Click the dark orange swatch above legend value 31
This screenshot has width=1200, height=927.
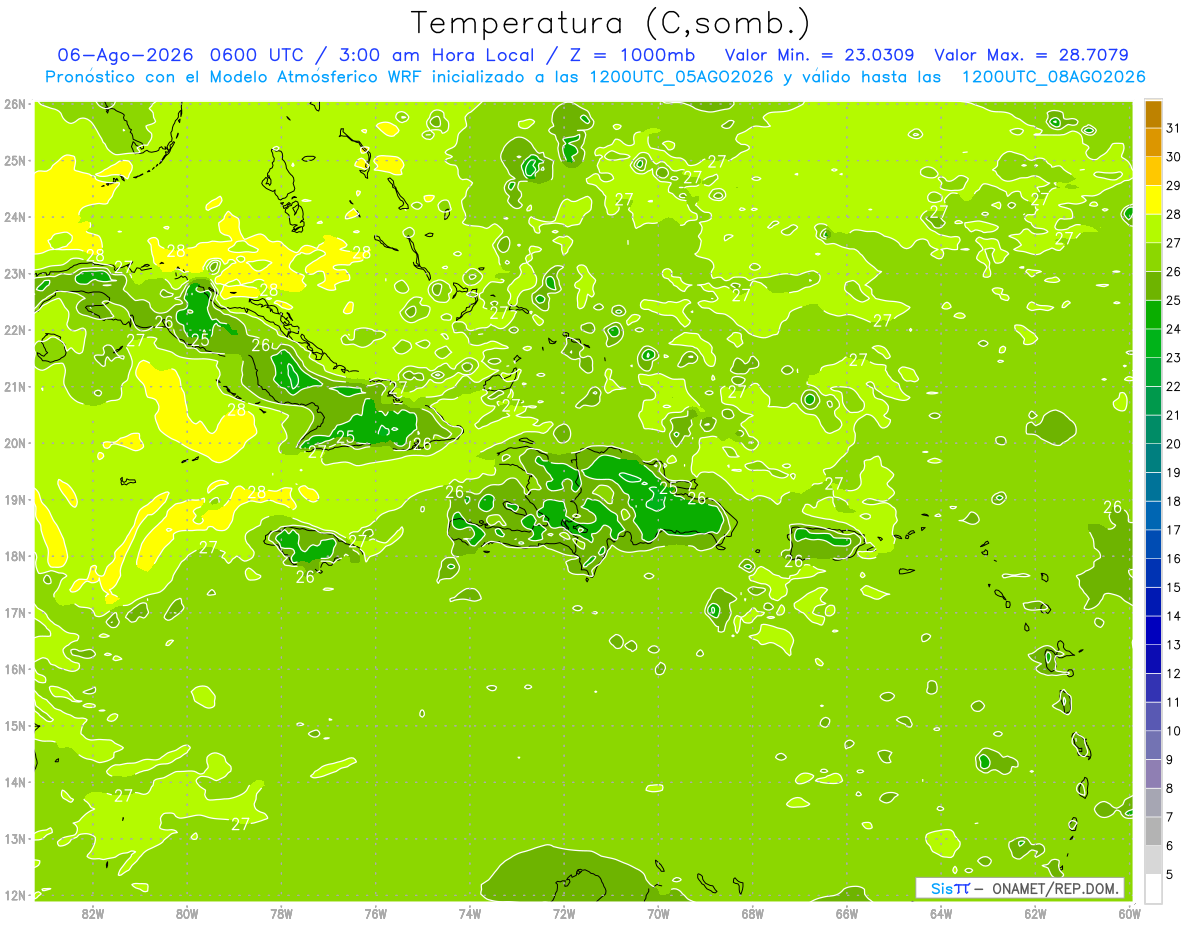[1152, 114]
